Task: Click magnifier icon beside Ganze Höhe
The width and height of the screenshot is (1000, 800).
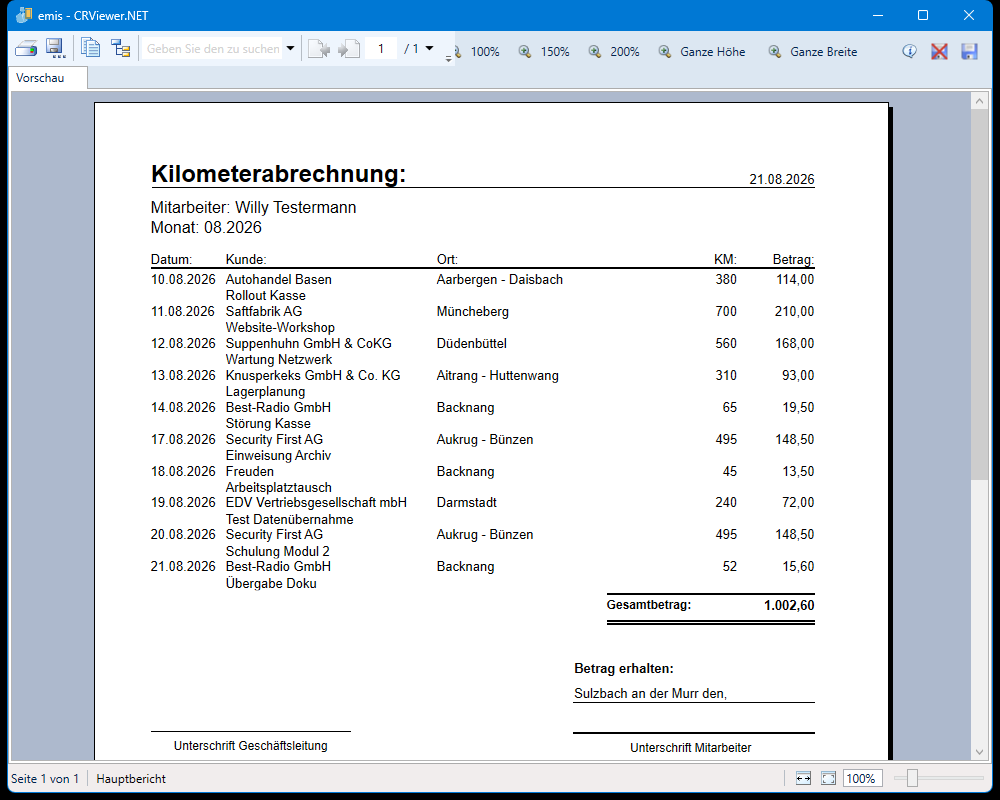Action: (x=665, y=52)
